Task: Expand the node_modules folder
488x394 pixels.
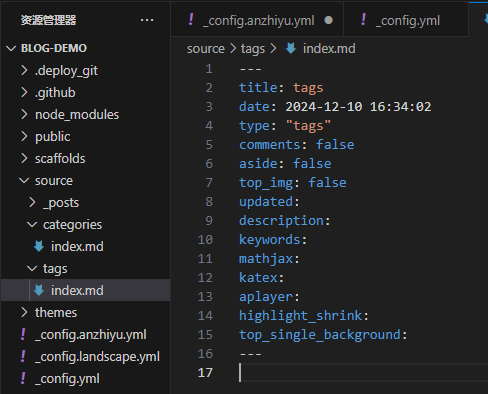Action: pos(24,114)
